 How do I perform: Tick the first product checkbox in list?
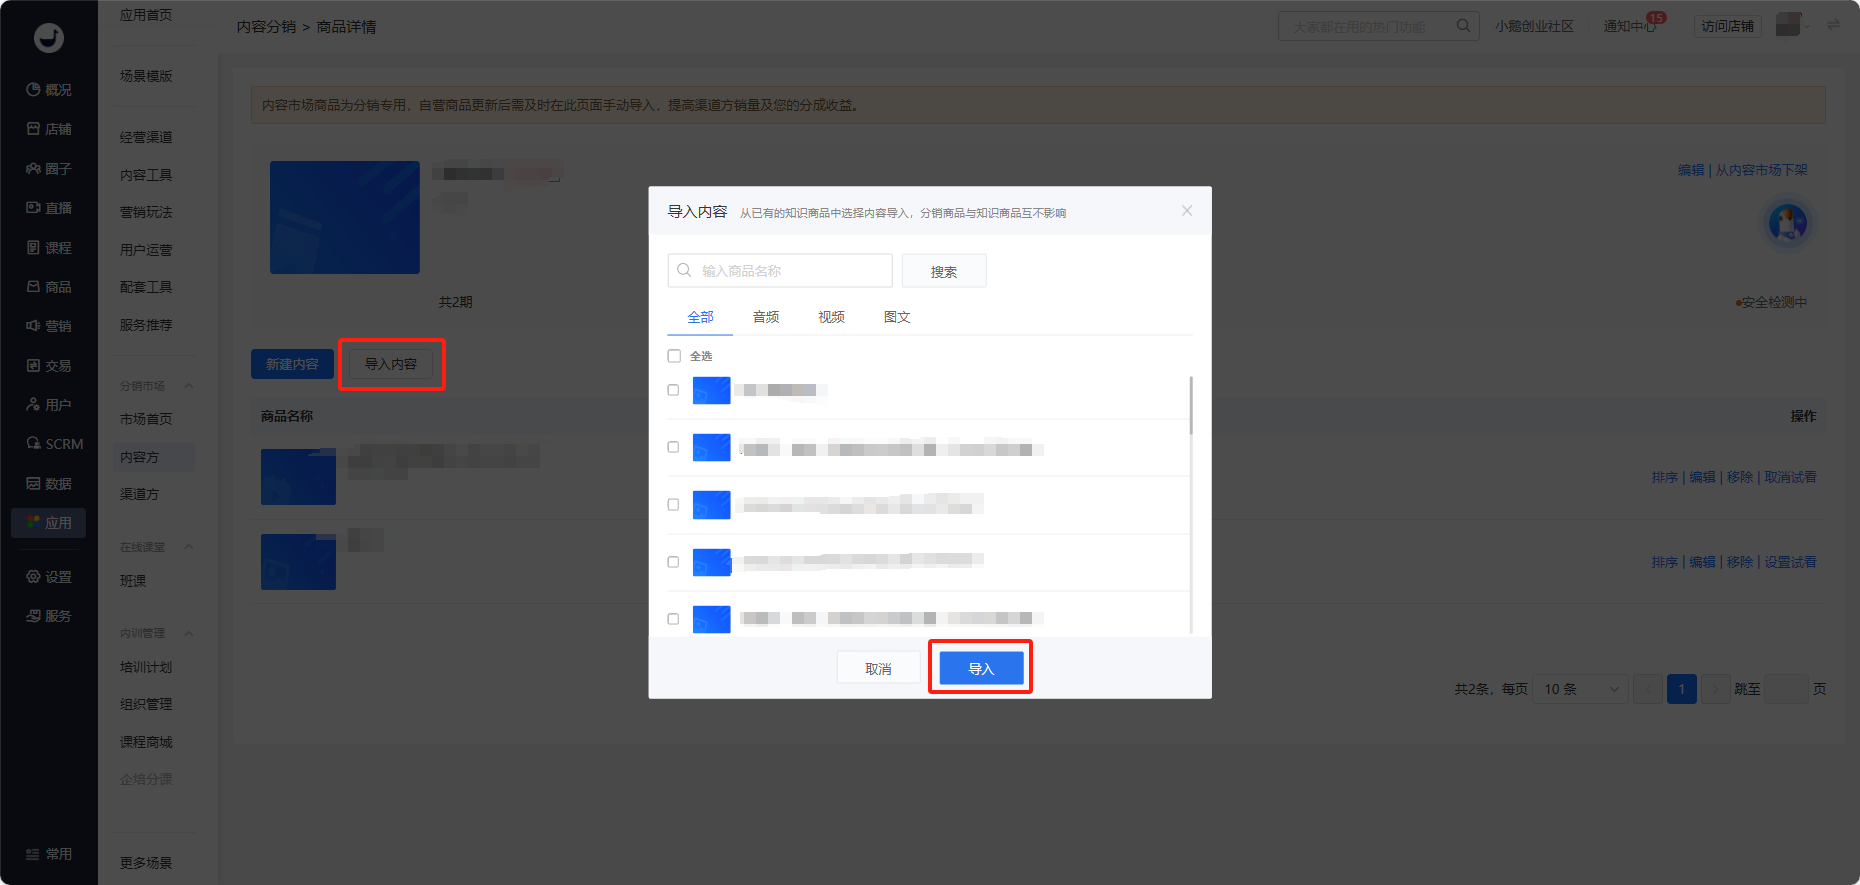[673, 390]
